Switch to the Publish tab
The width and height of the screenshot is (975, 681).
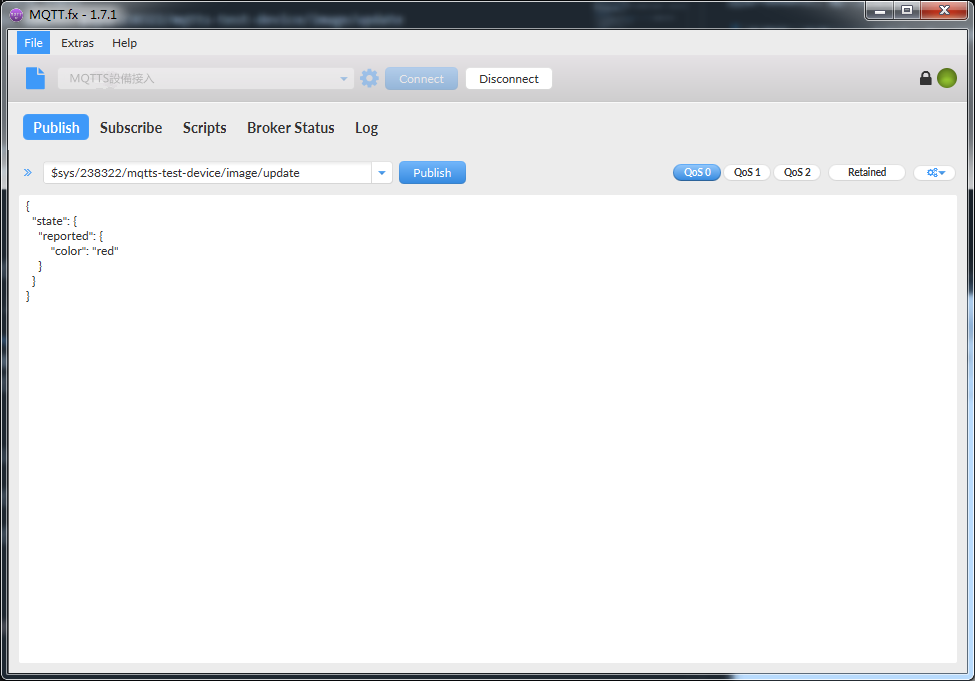56,127
